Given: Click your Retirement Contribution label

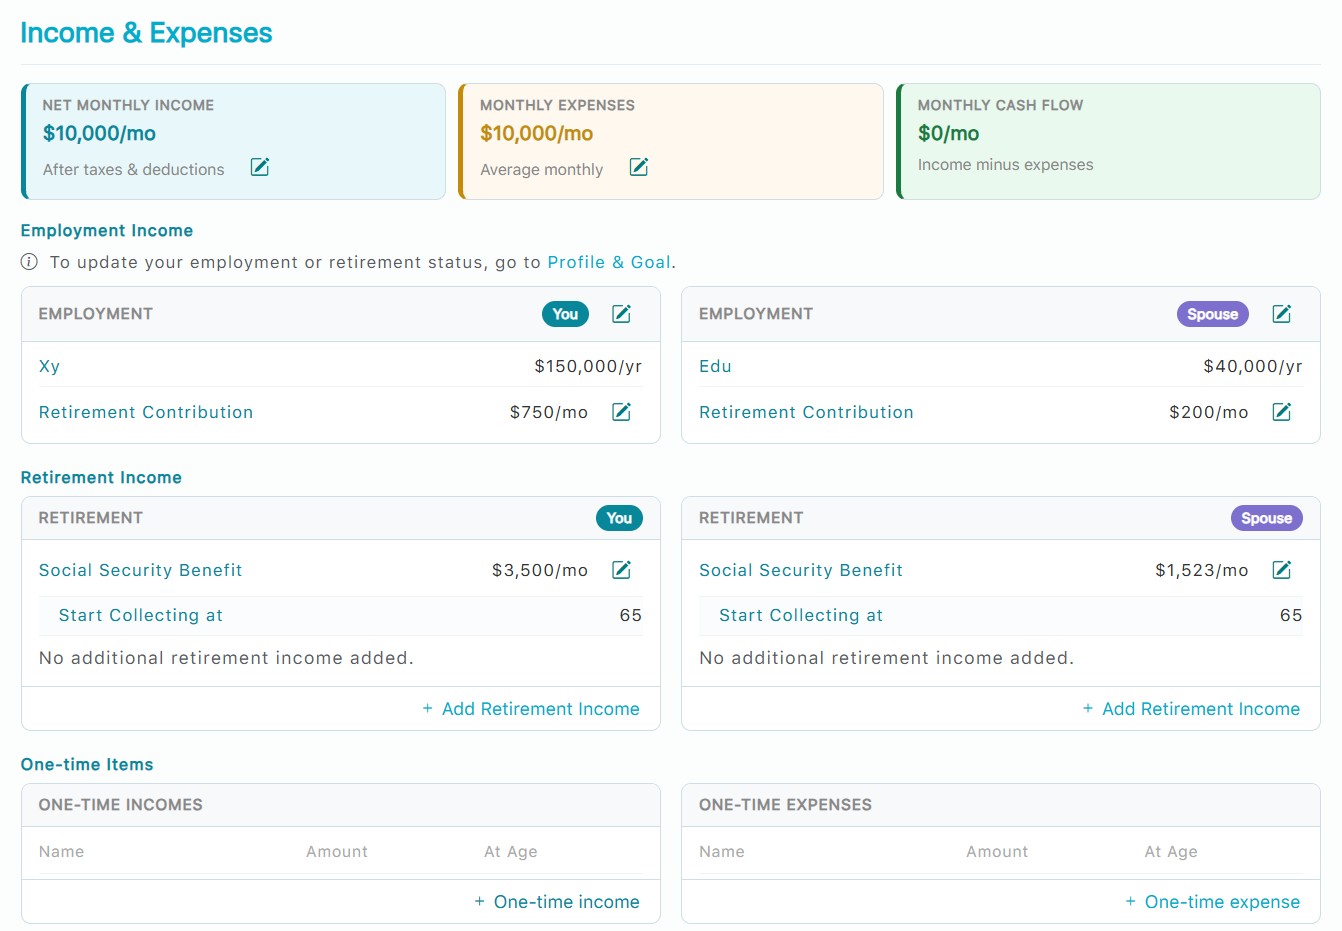Looking at the screenshot, I should (146, 412).
